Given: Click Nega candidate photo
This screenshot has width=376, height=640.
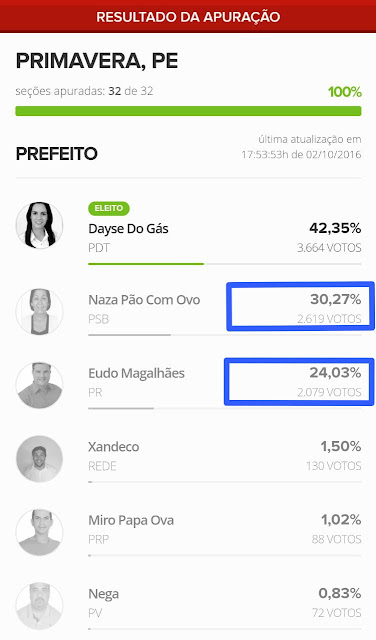Looking at the screenshot, I should point(39,606).
